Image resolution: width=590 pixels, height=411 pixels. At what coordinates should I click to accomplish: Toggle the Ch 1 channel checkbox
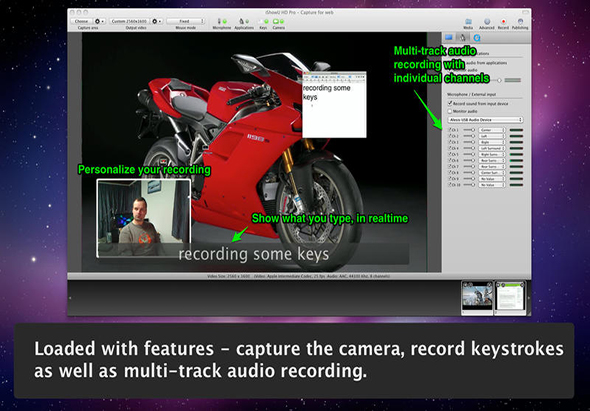(450, 130)
